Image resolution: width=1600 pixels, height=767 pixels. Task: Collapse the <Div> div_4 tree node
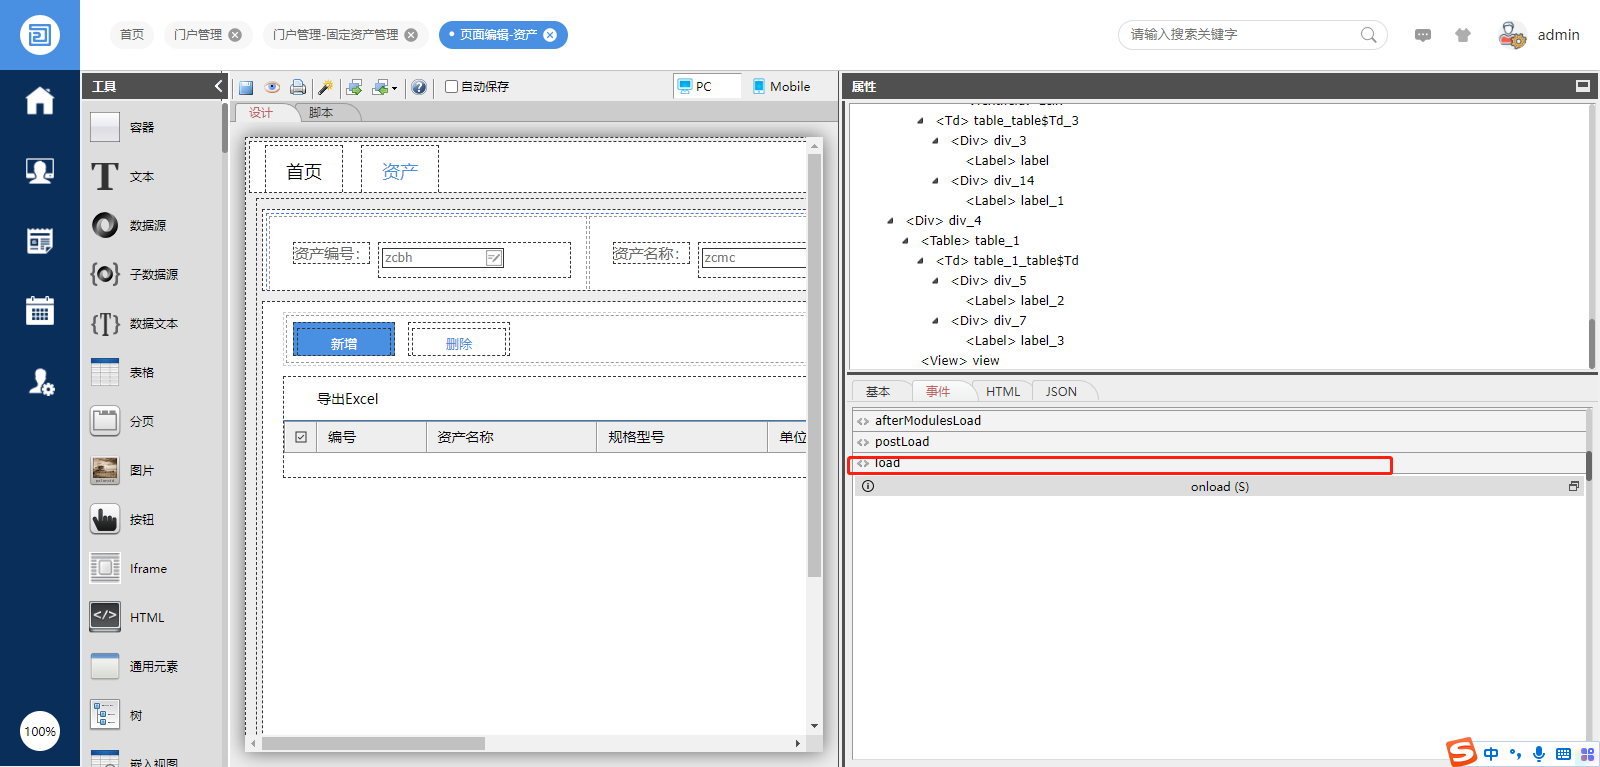[890, 221]
